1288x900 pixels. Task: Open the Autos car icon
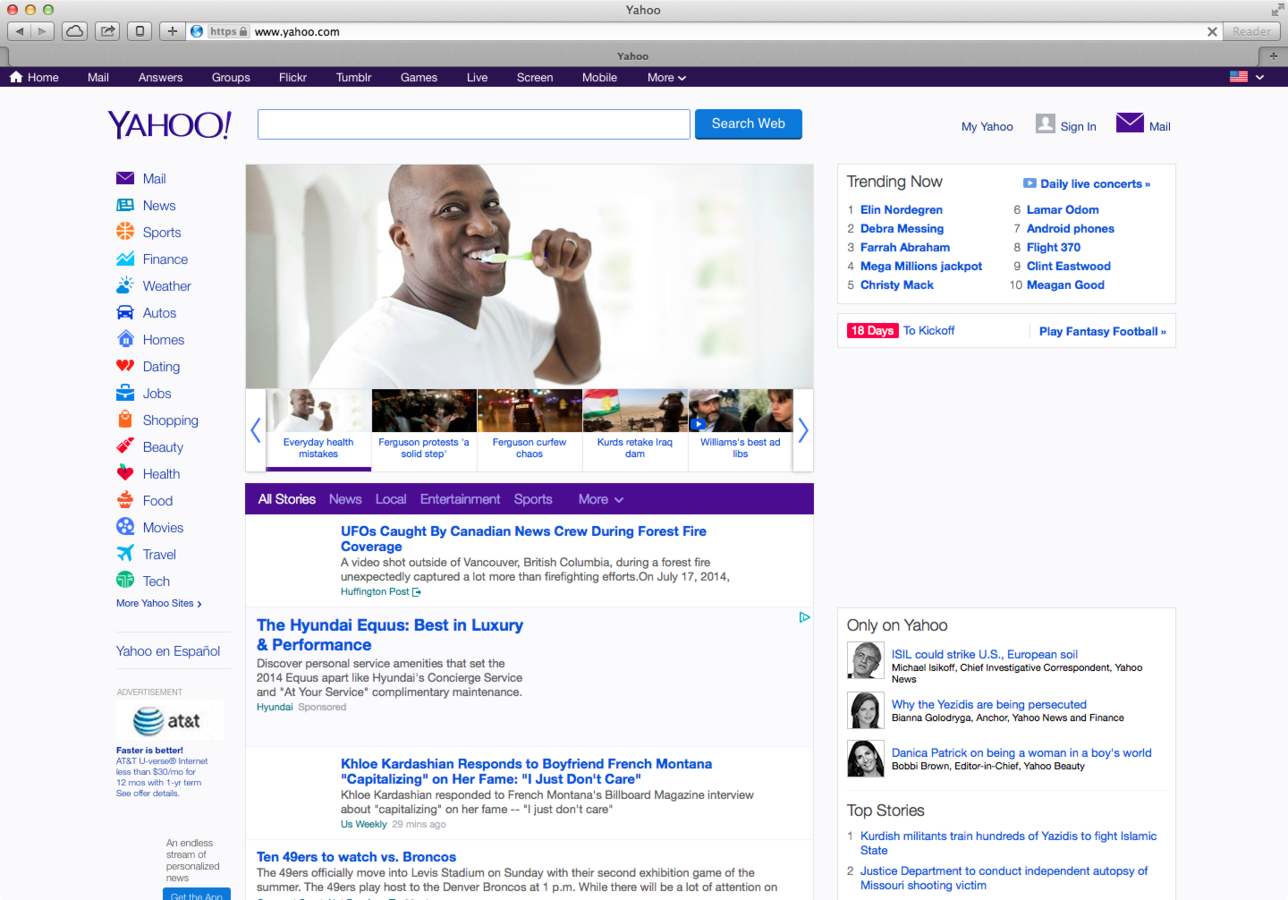[125, 313]
